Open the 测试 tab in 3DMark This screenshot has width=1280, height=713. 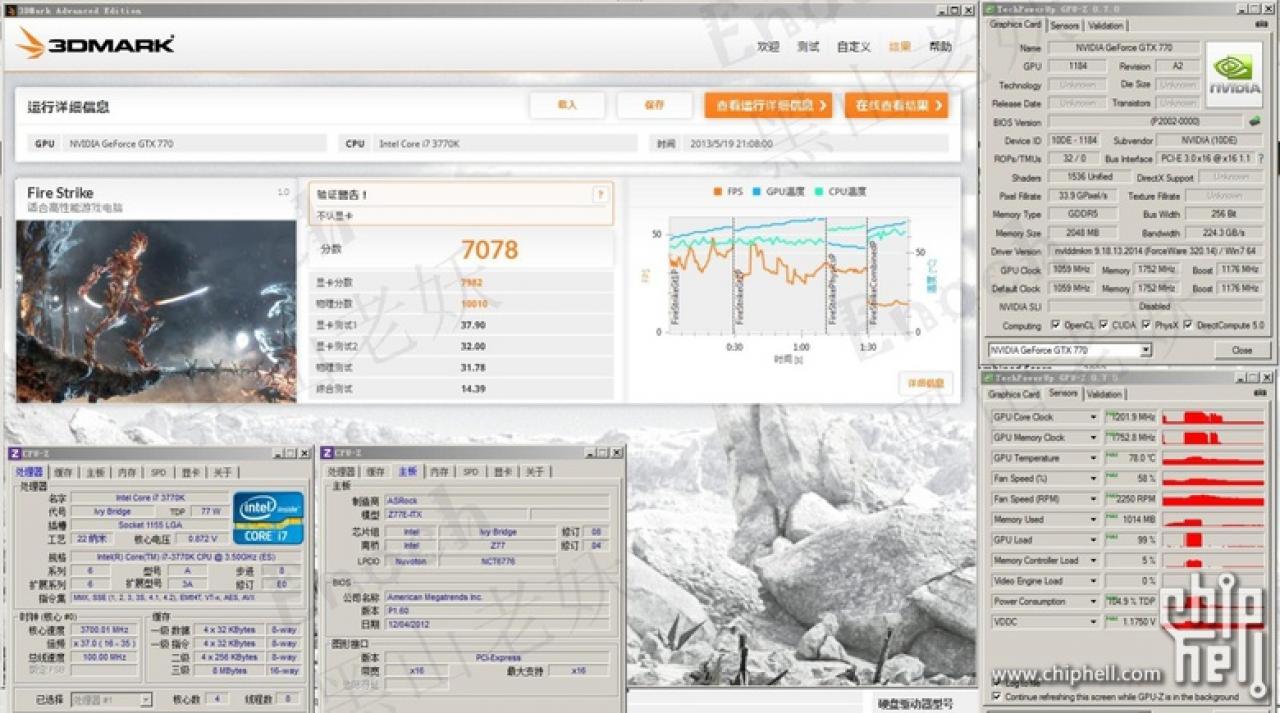pos(808,47)
